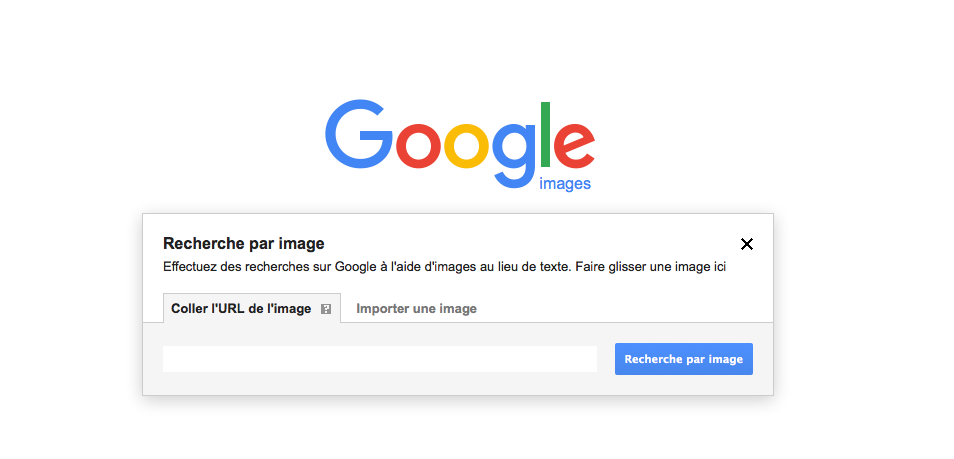The image size is (954, 459).
Task: Click the blue 'images' label under logo
Action: [x=564, y=184]
